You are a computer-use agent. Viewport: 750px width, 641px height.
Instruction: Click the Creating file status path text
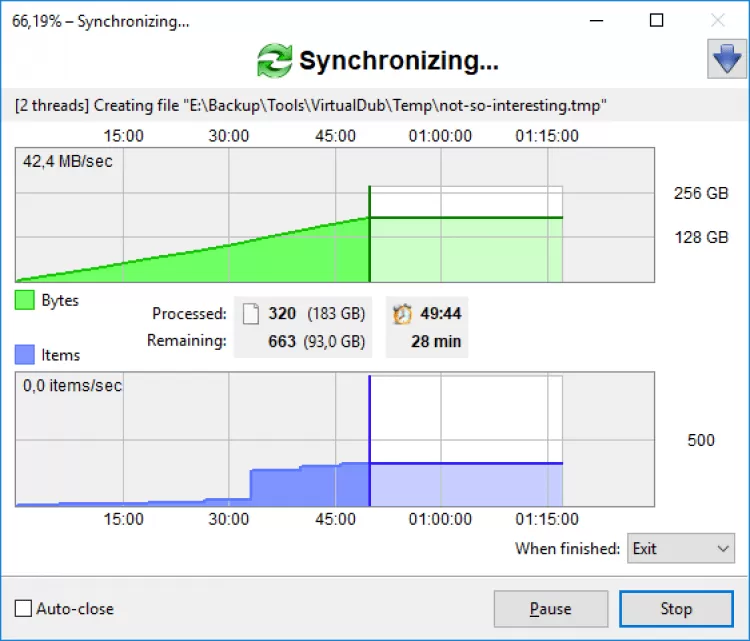tap(311, 106)
